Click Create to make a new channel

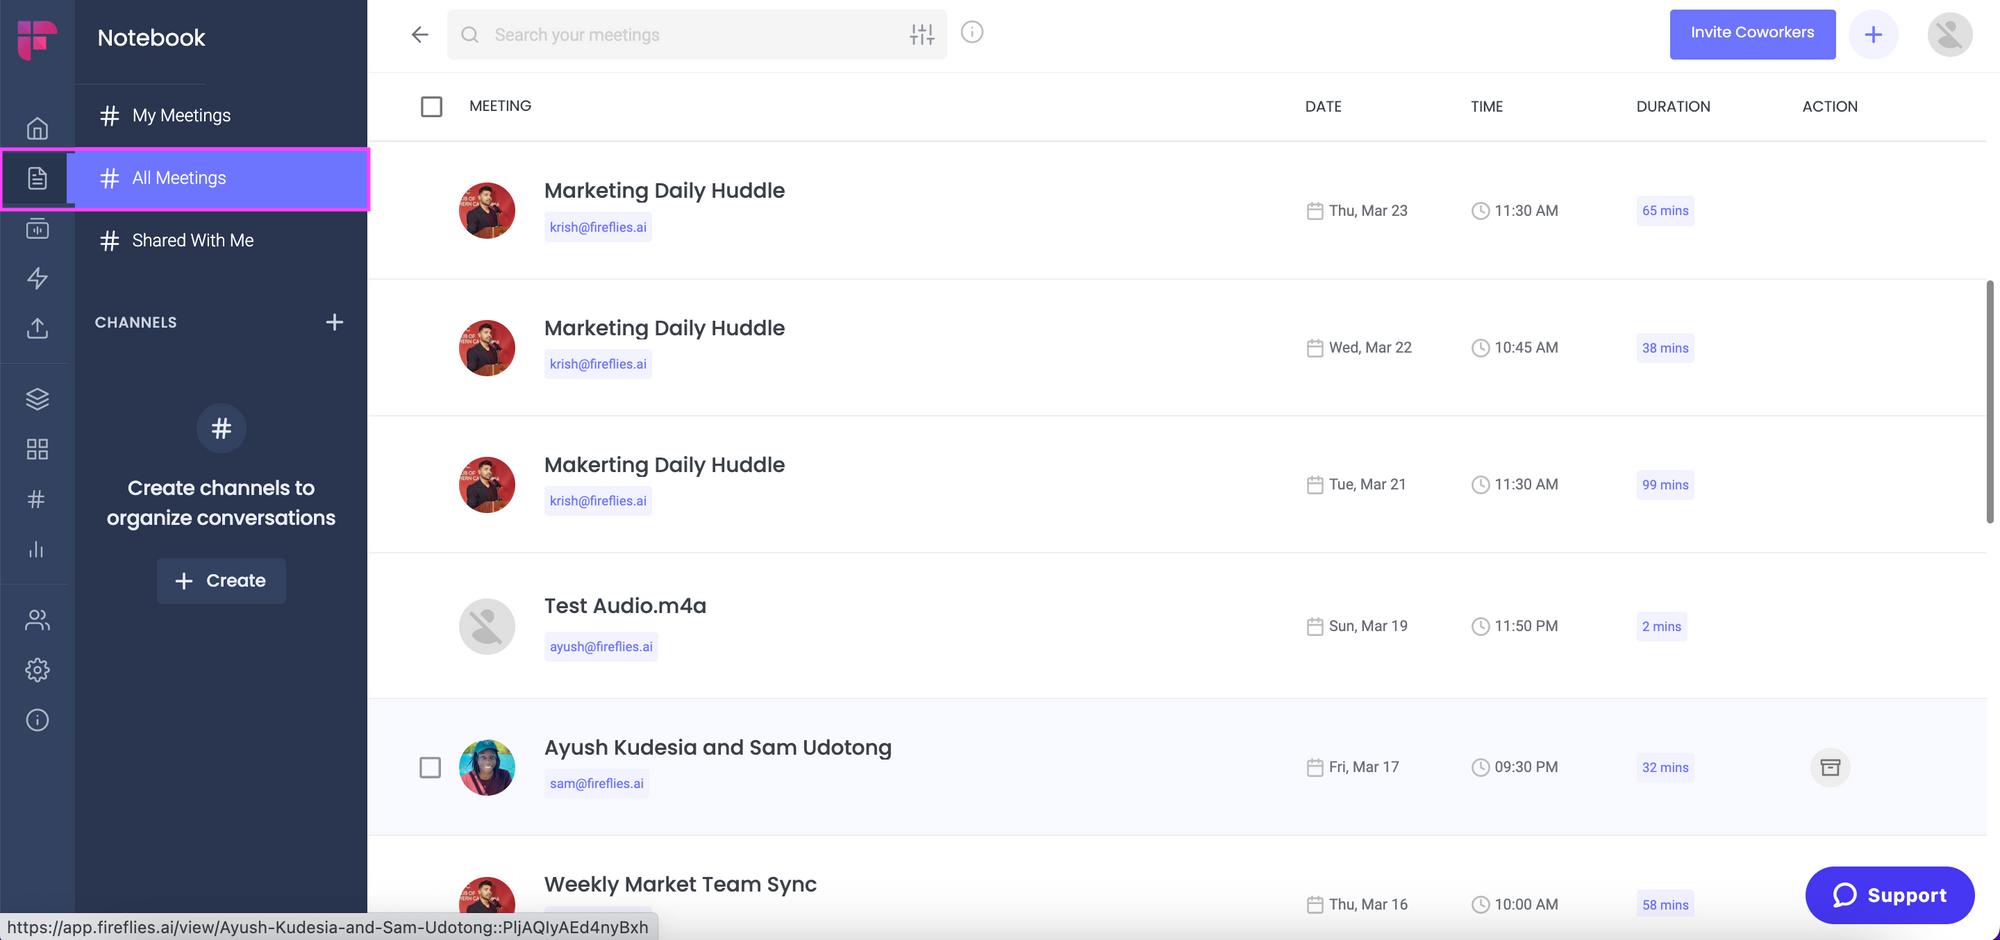(221, 580)
